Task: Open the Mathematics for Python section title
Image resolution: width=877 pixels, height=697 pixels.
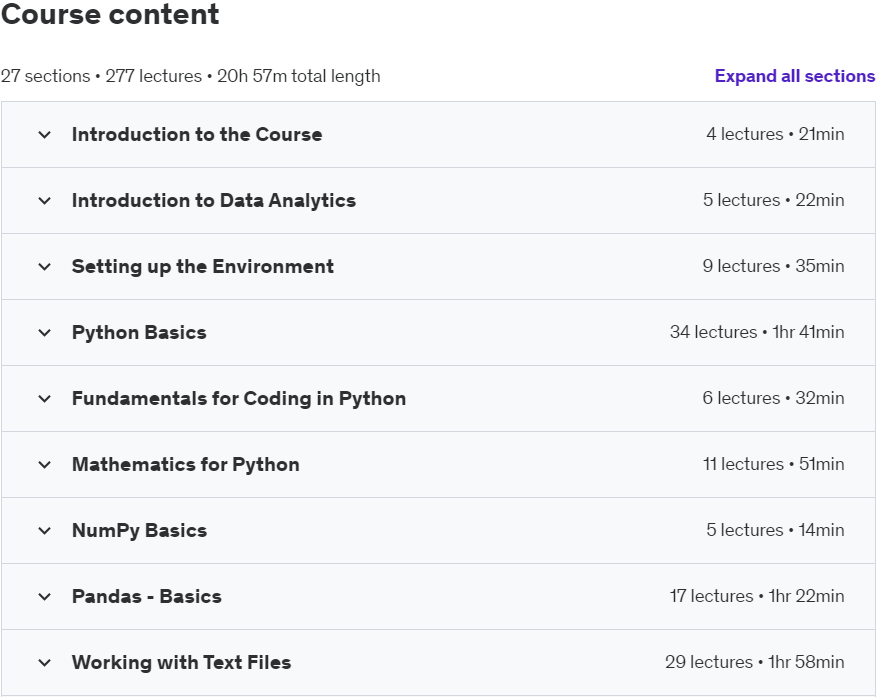Action: (x=185, y=465)
